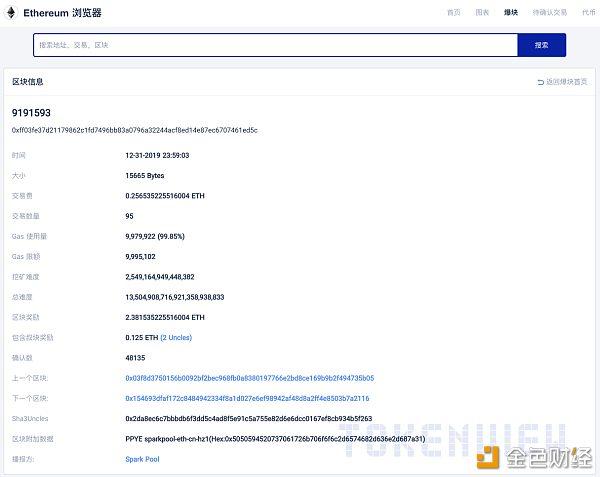Click the Ethereum diamond logo icon
This screenshot has width=600, height=477.
[x=11, y=13]
